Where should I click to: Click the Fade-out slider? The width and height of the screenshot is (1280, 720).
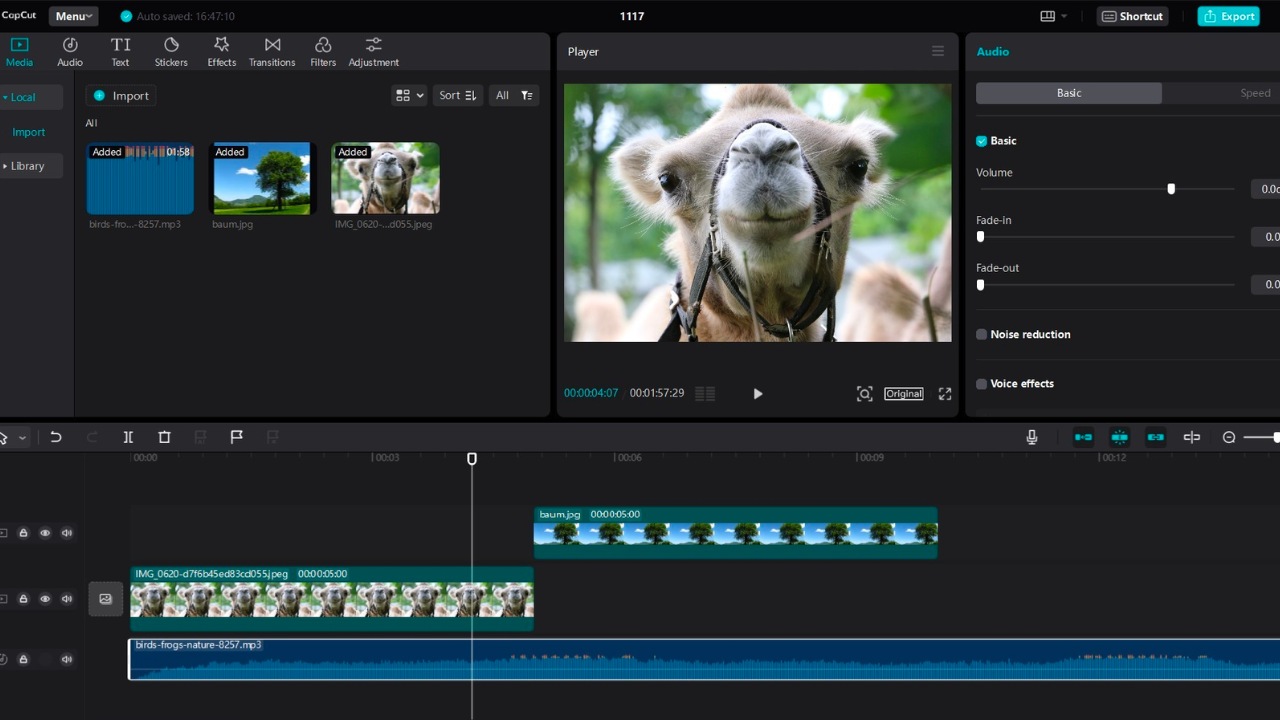point(1107,285)
